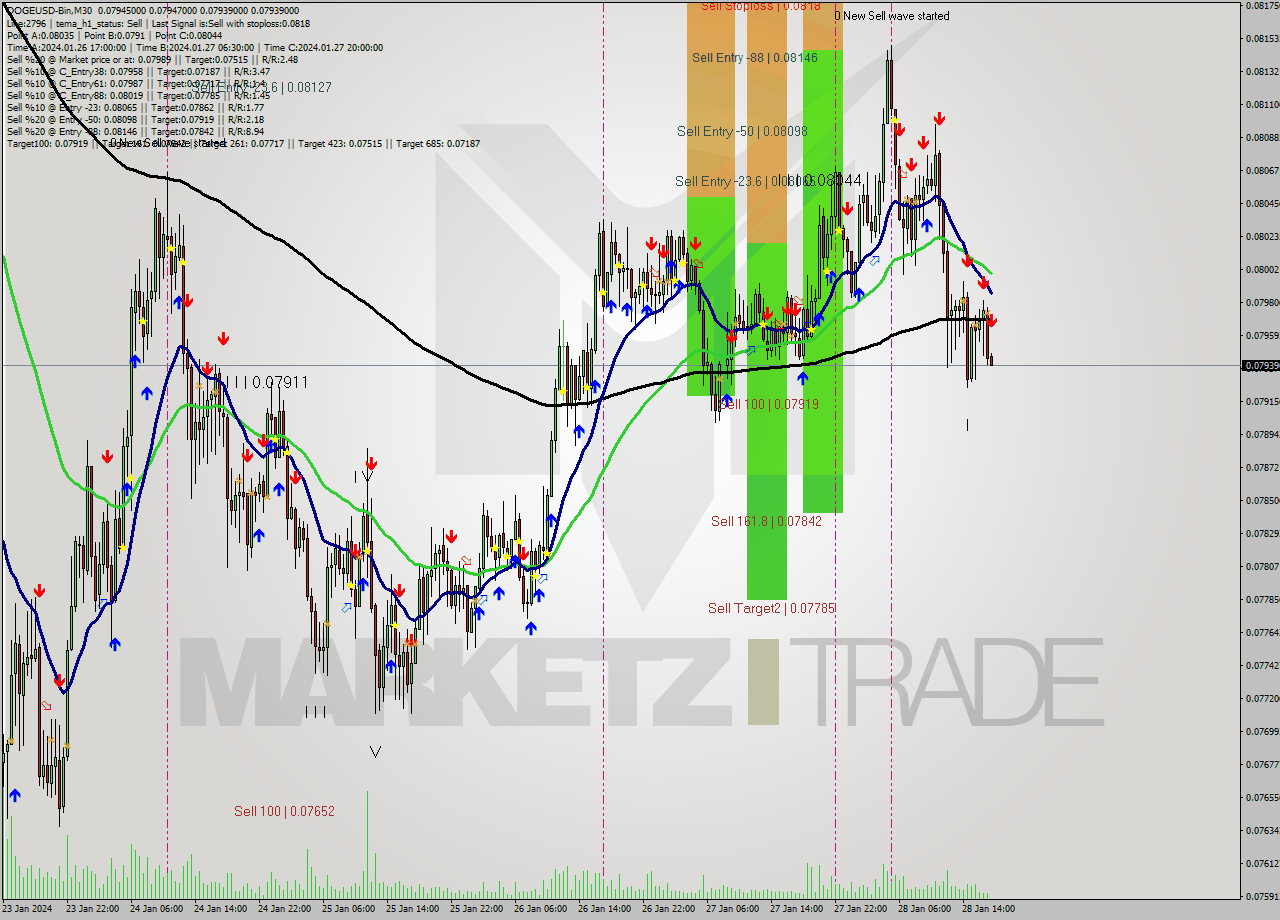Viewport: 1280px width, 920px height.
Task: Click 0.07872 on the price axis
Action: pyautogui.click(x=1262, y=467)
